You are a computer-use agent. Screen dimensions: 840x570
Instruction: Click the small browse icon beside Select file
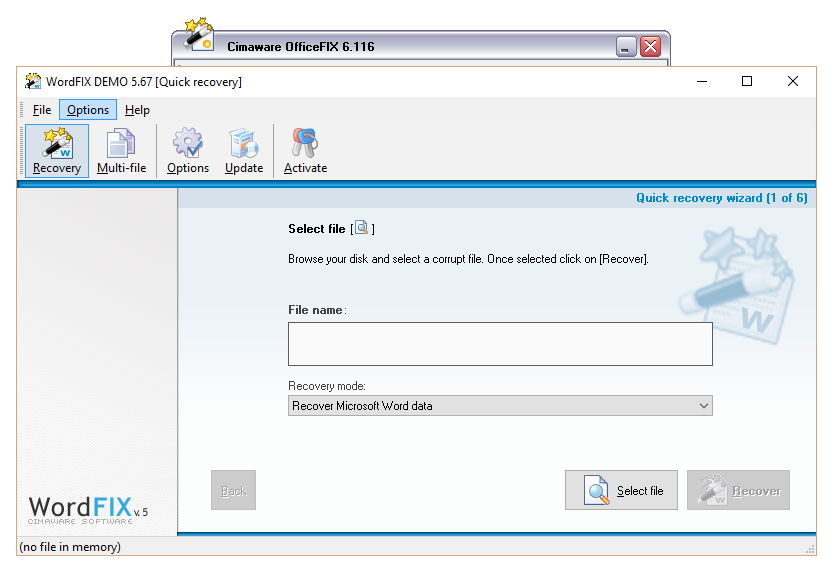click(x=362, y=228)
